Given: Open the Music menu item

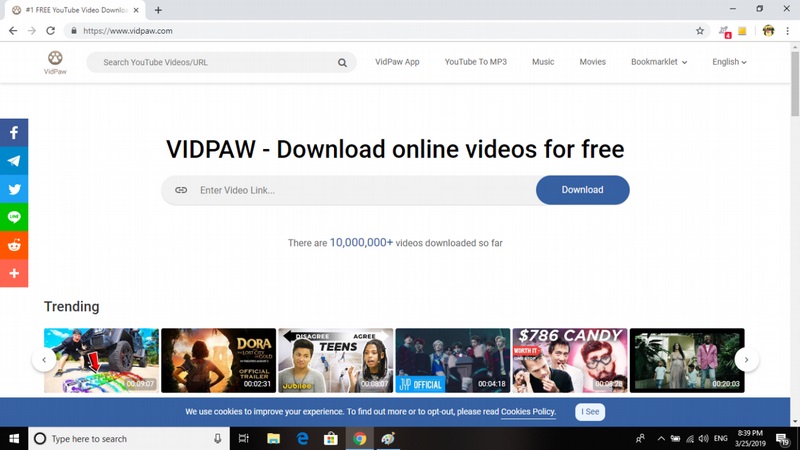Looking at the screenshot, I should tap(543, 62).
